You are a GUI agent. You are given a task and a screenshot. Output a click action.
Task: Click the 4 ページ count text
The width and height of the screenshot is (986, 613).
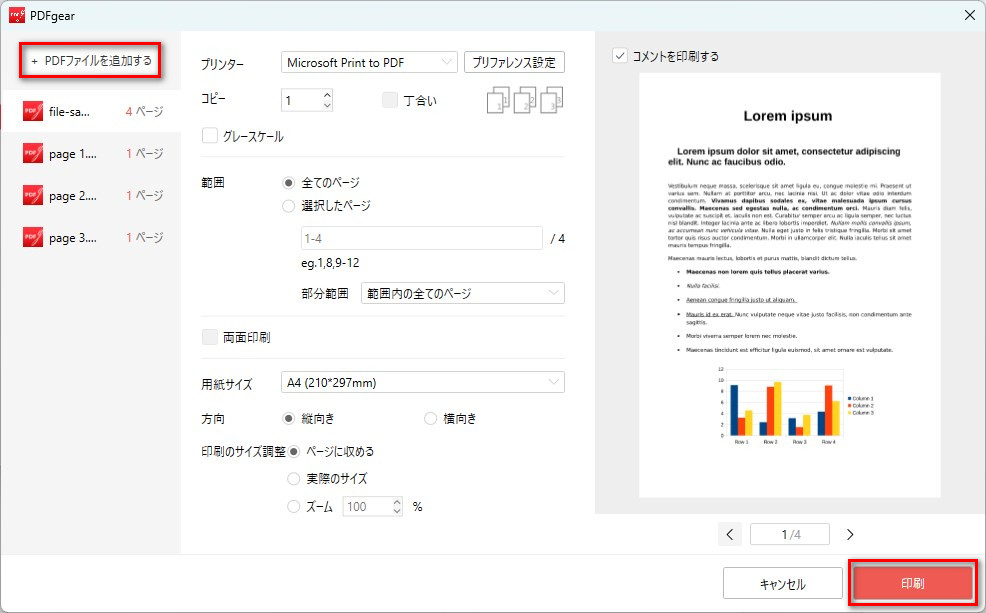(x=144, y=111)
